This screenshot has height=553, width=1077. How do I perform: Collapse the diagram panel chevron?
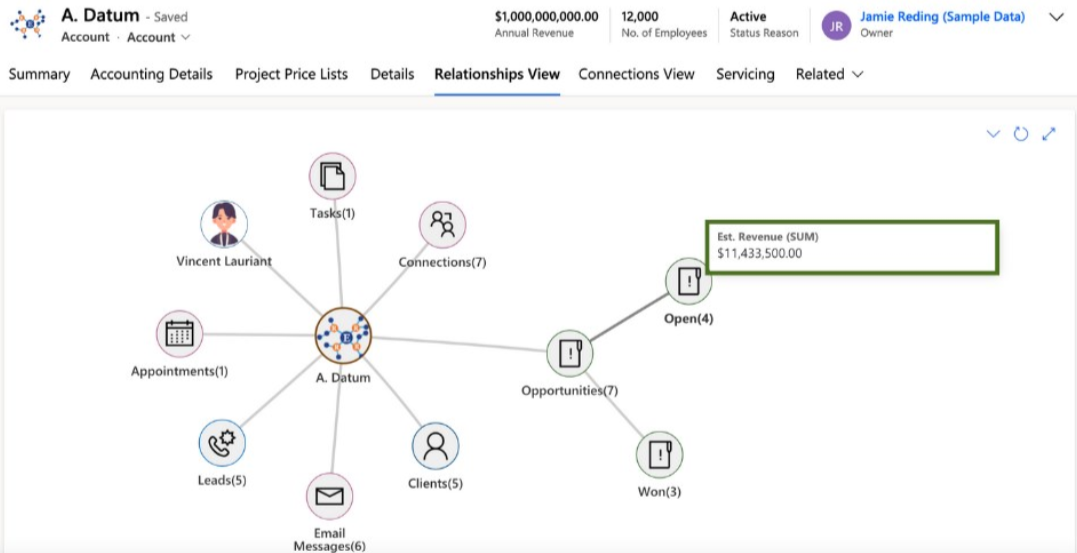(993, 134)
